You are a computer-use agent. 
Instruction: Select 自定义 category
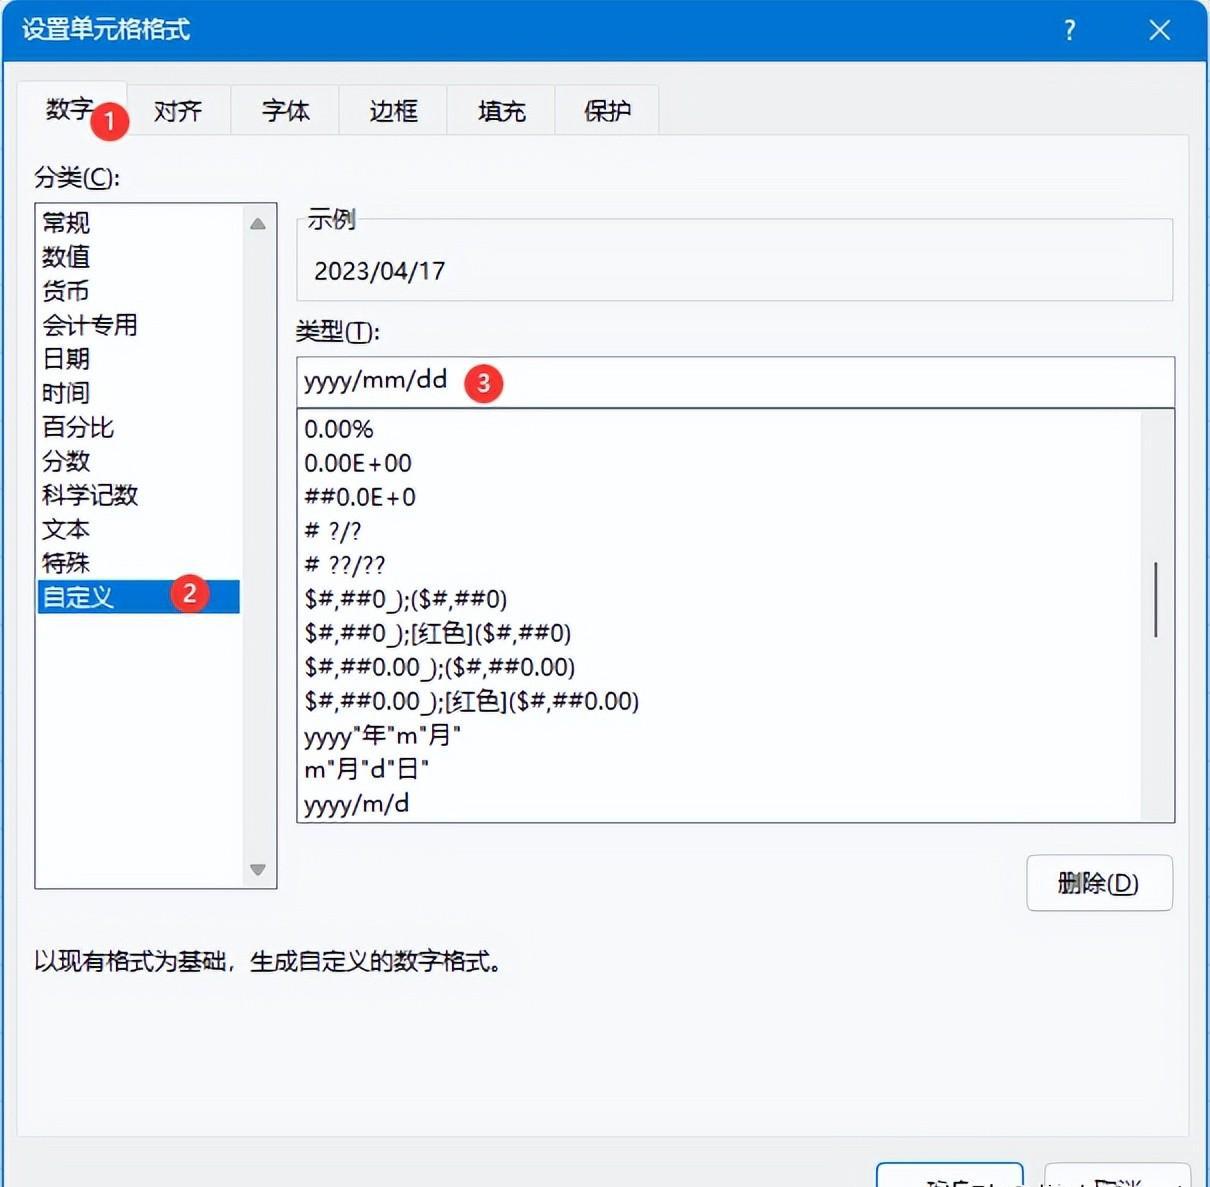tap(138, 596)
